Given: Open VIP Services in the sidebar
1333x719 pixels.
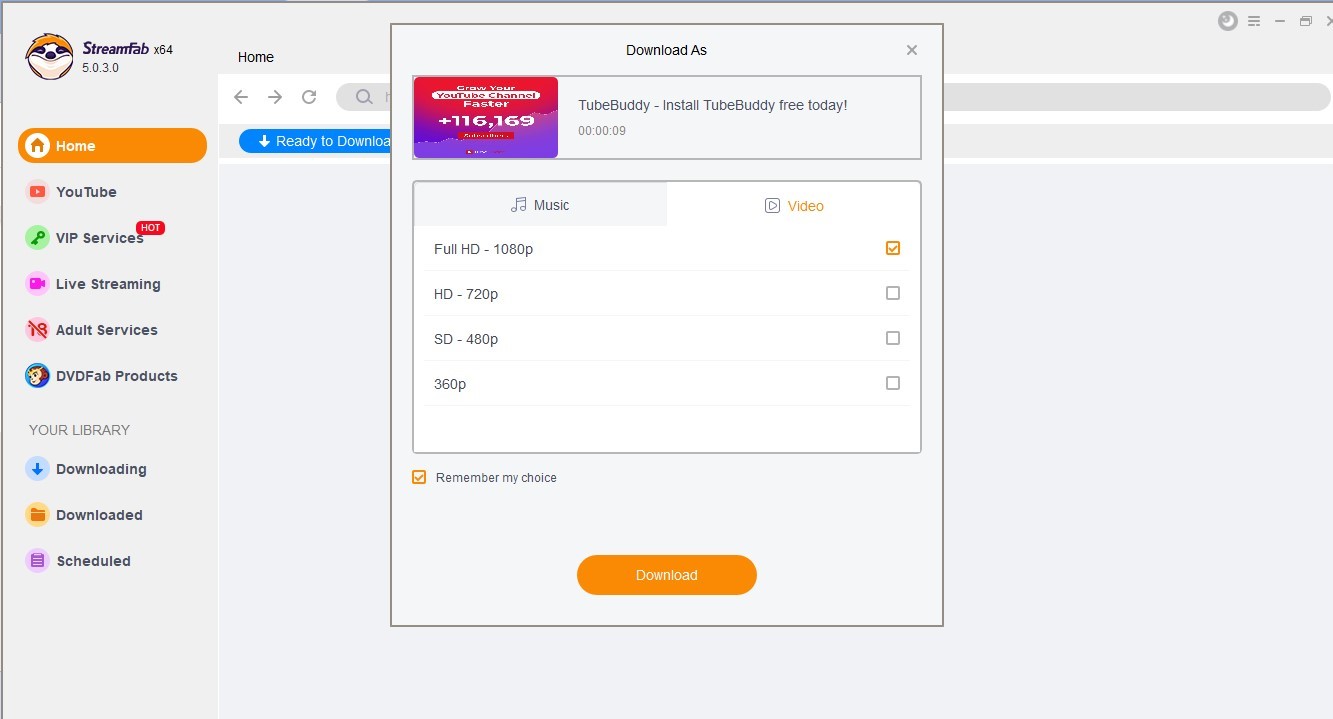Looking at the screenshot, I should pos(86,238).
